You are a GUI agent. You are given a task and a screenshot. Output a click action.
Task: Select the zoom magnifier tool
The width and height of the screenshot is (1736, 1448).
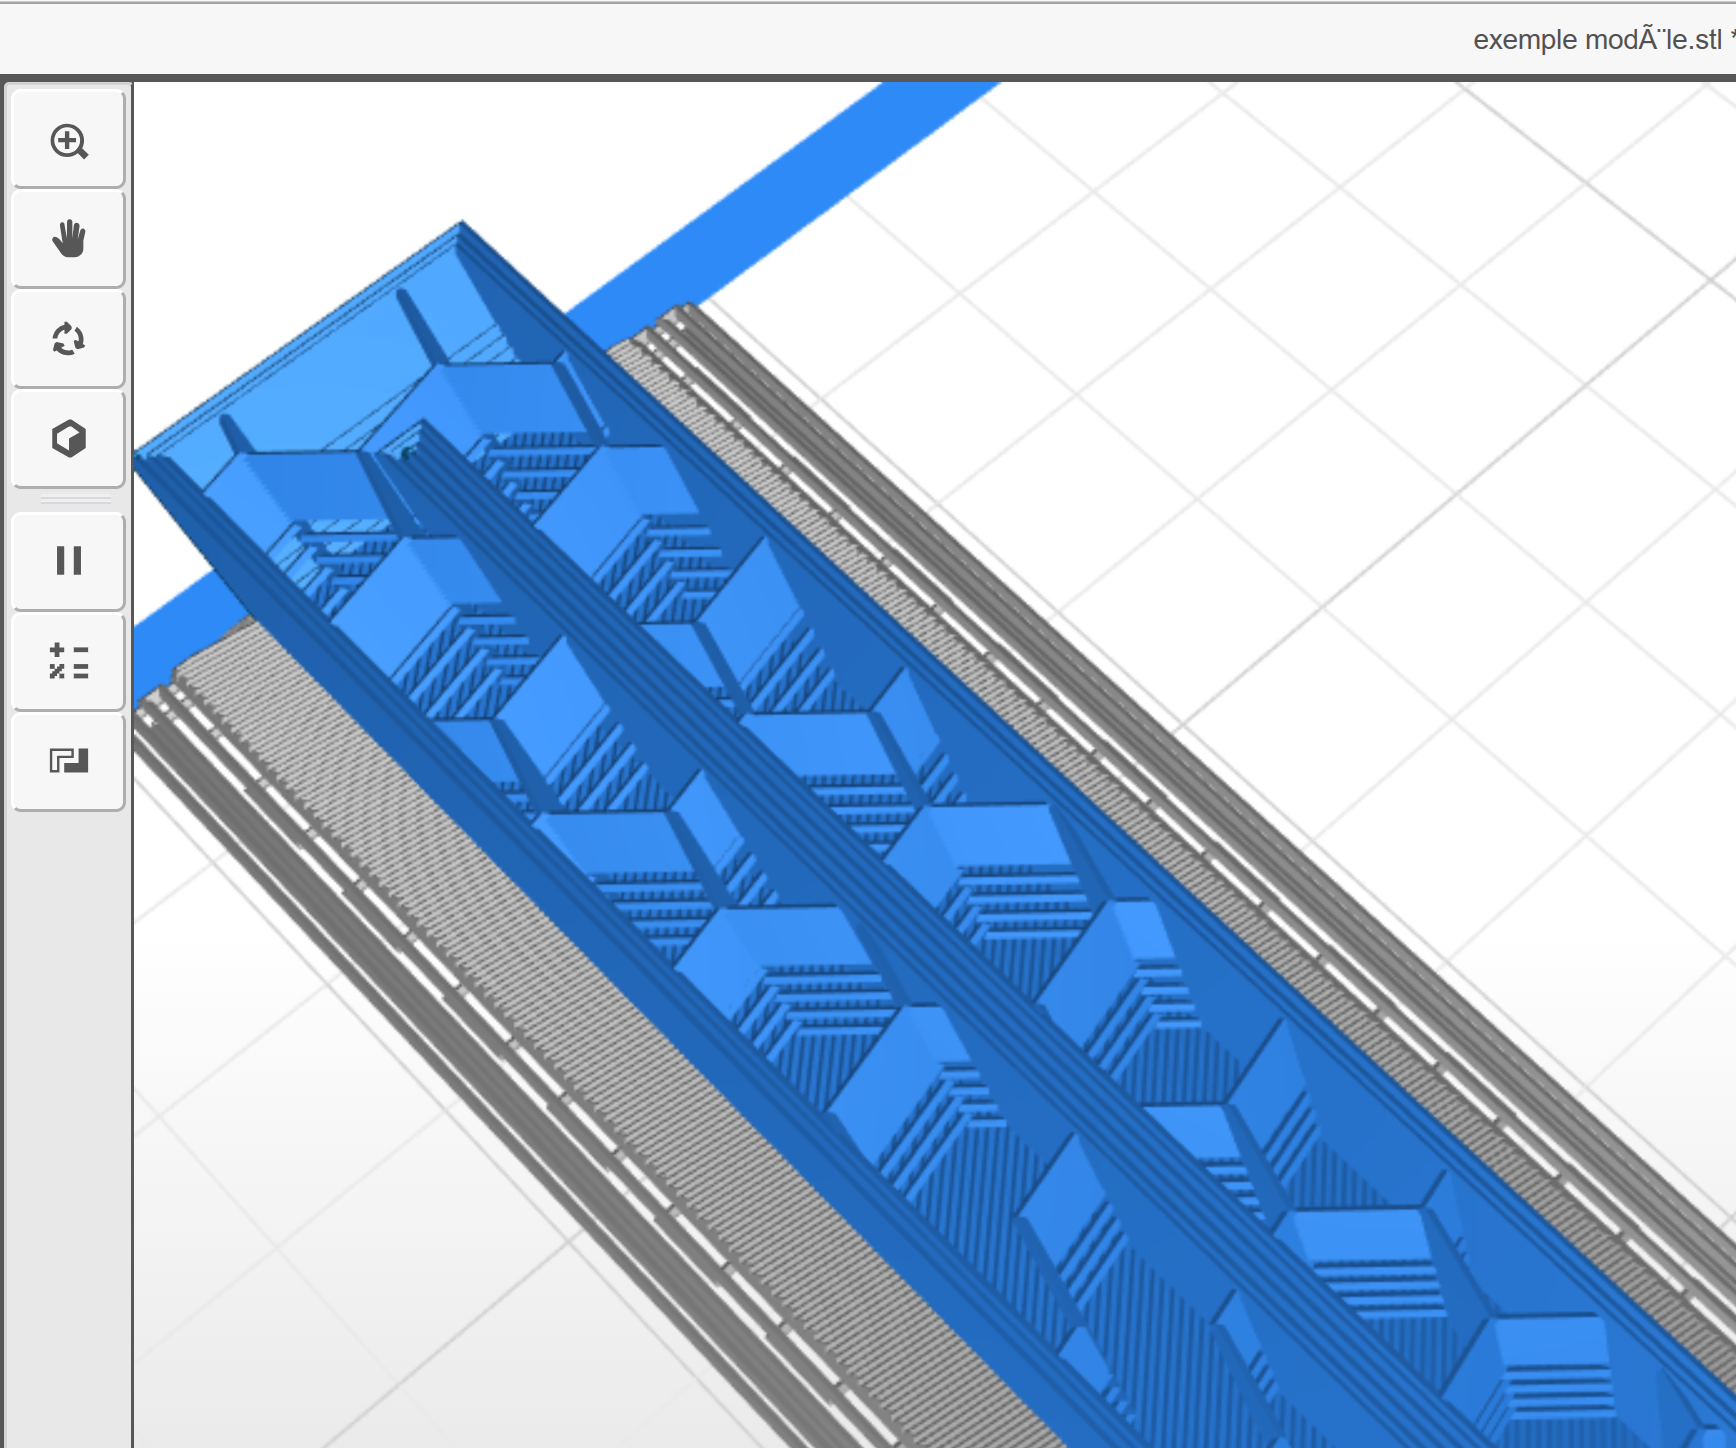click(x=68, y=139)
